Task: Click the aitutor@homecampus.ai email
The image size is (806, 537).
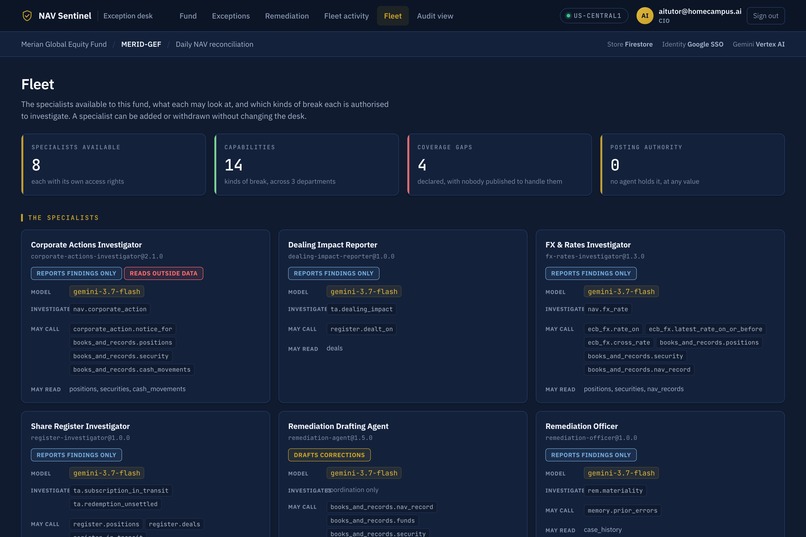Action: [700, 11]
